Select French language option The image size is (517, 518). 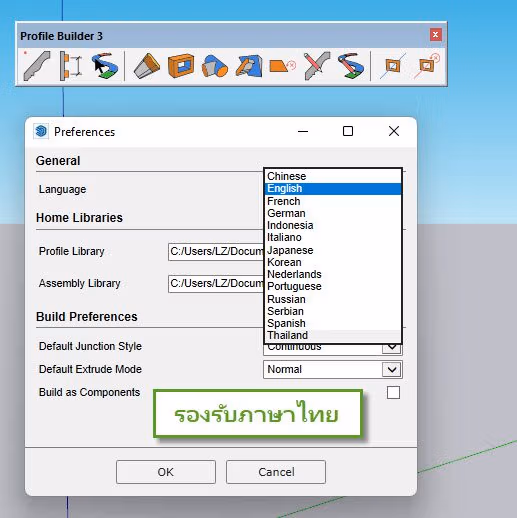[333, 201]
